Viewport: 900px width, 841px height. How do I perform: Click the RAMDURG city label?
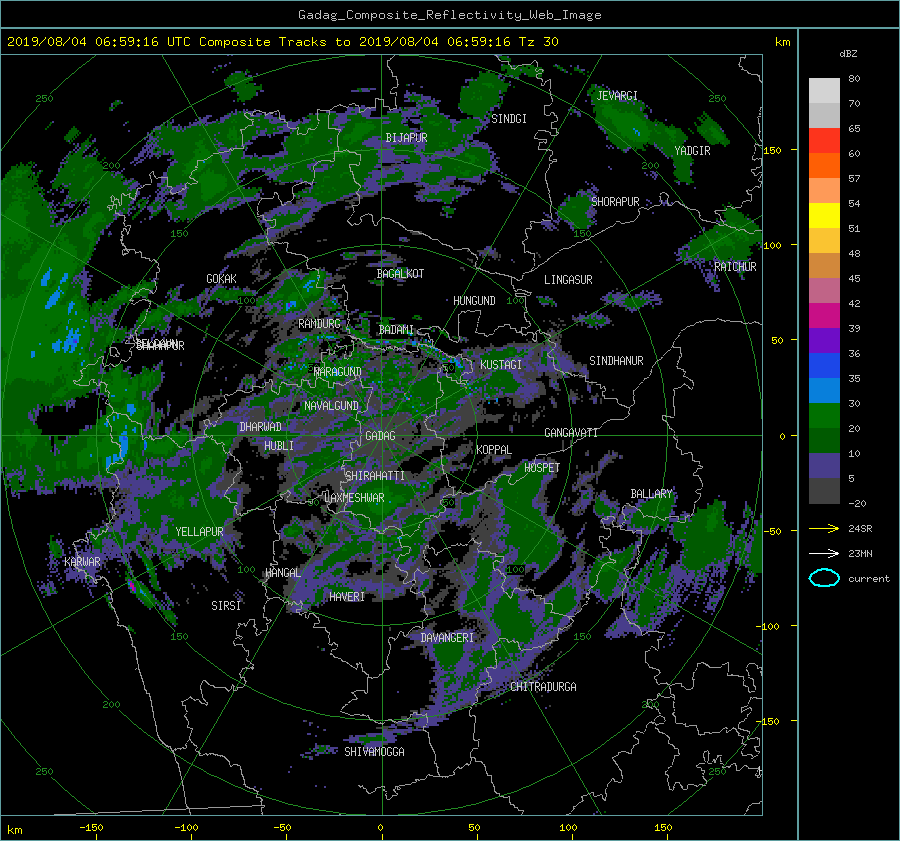319,324
